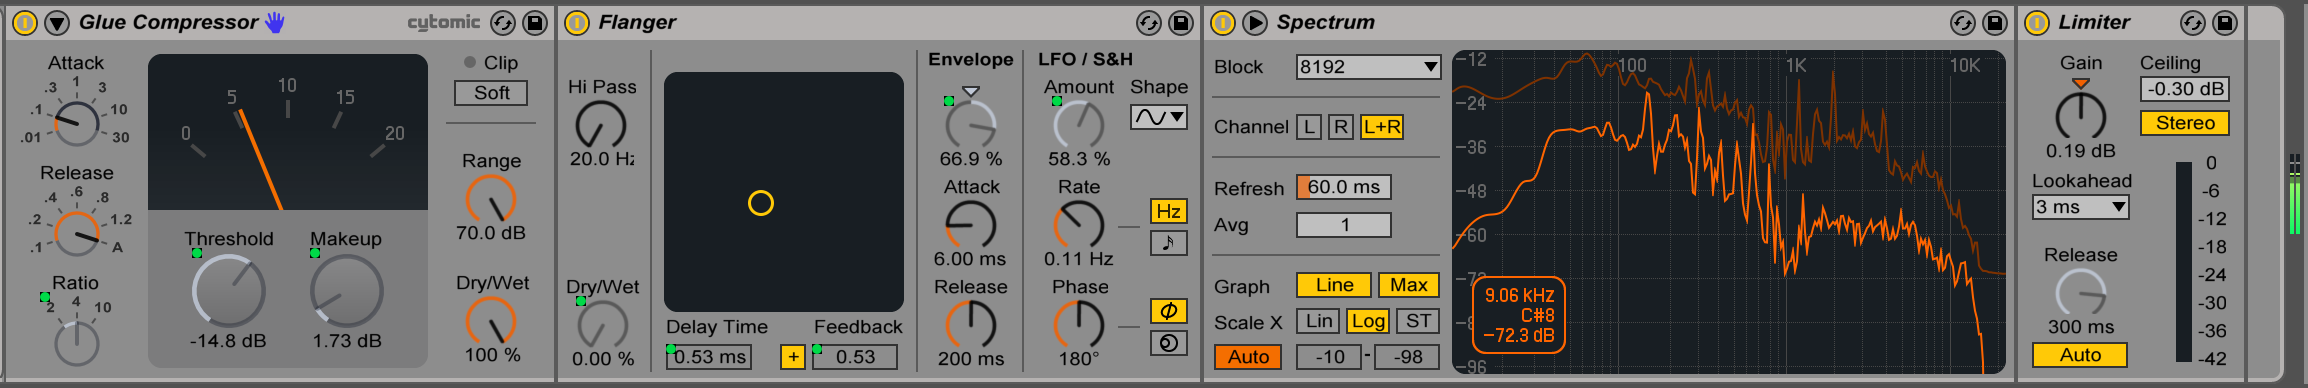Image resolution: width=2308 pixels, height=388 pixels.
Task: Click the Delay Time field 0.53 ms
Action: (x=709, y=357)
